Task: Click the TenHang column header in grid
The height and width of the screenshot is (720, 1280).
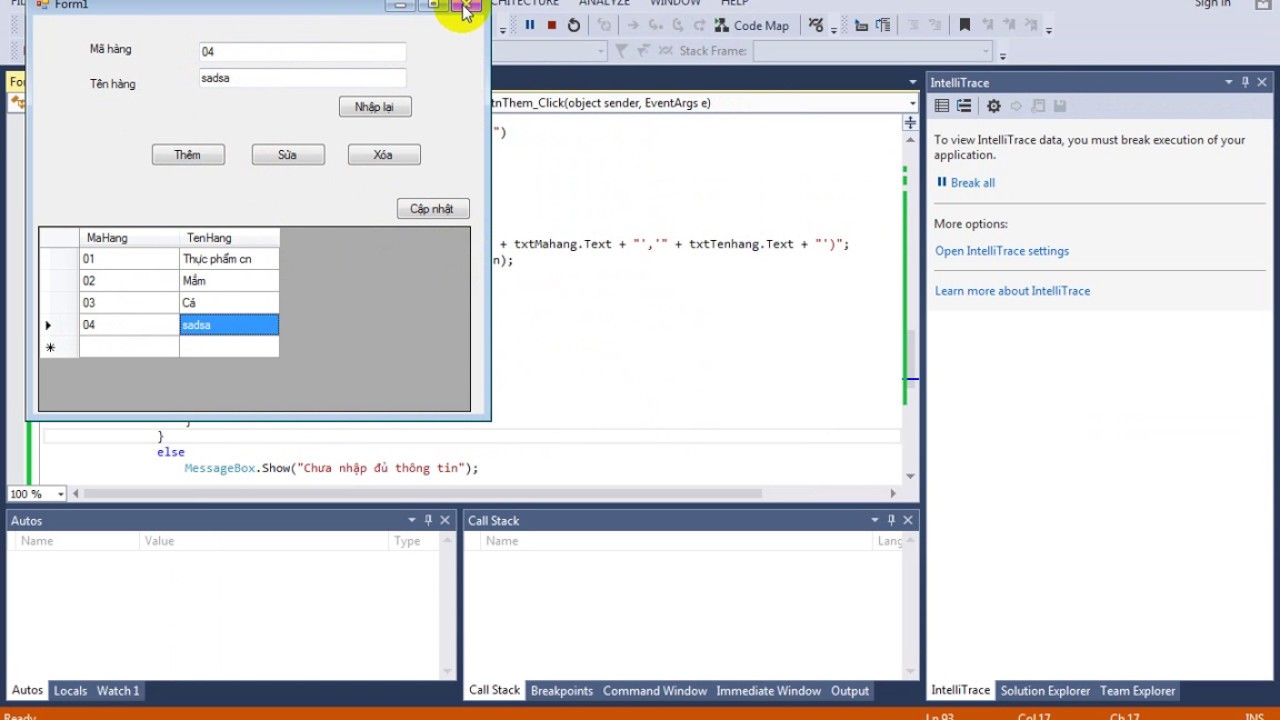Action: pyautogui.click(x=229, y=238)
